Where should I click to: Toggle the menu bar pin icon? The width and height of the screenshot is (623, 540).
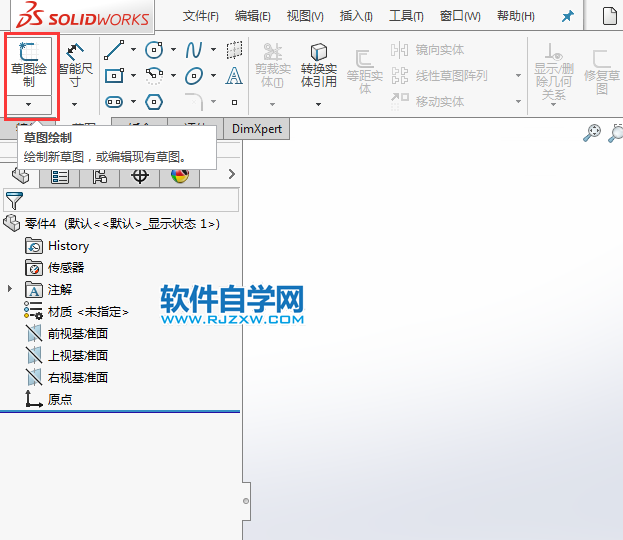click(x=568, y=16)
